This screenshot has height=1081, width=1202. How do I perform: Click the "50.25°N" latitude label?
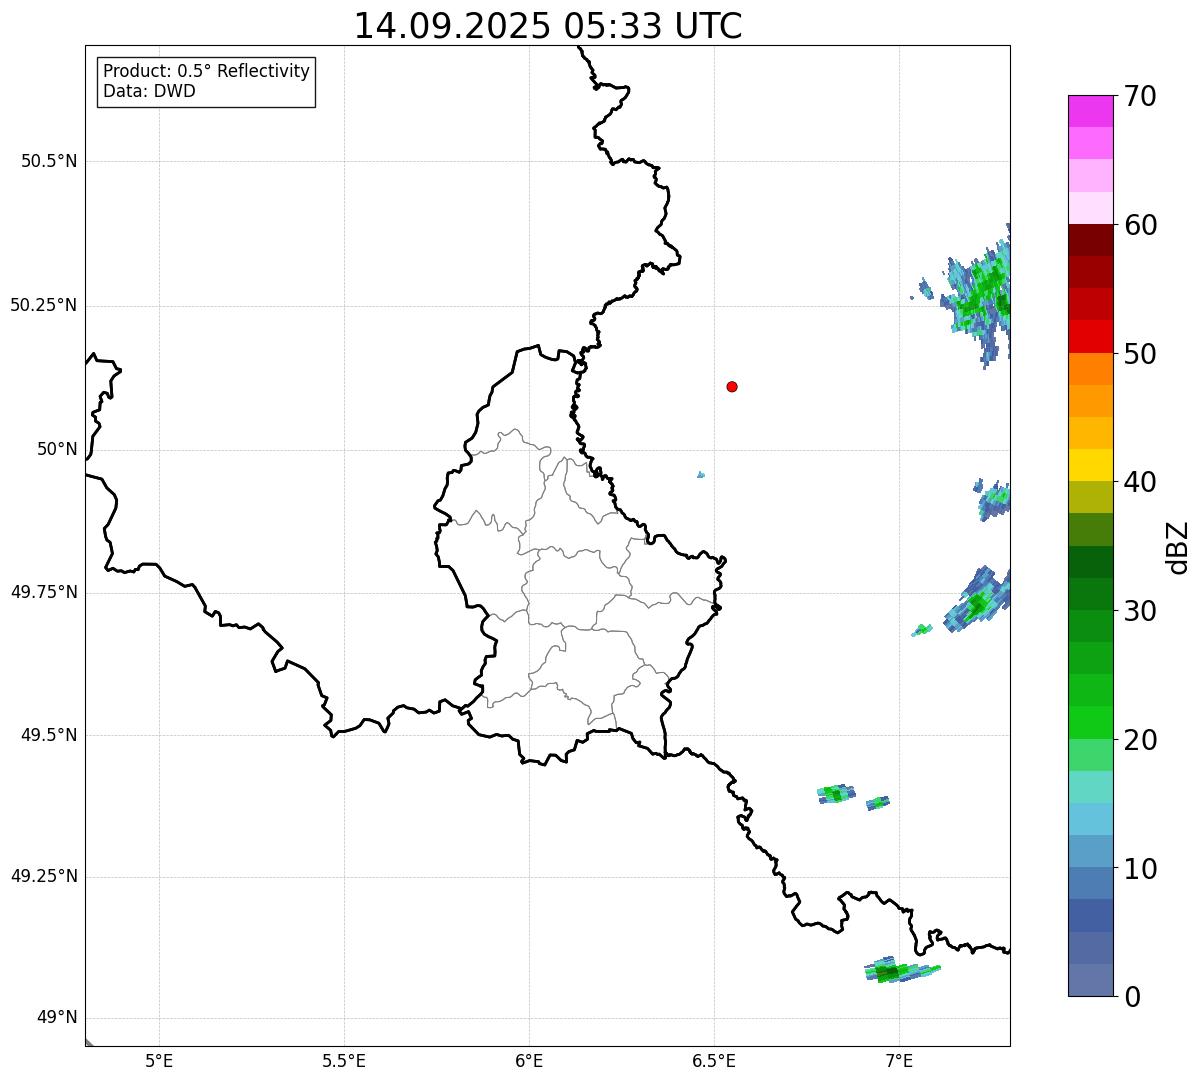[43, 305]
